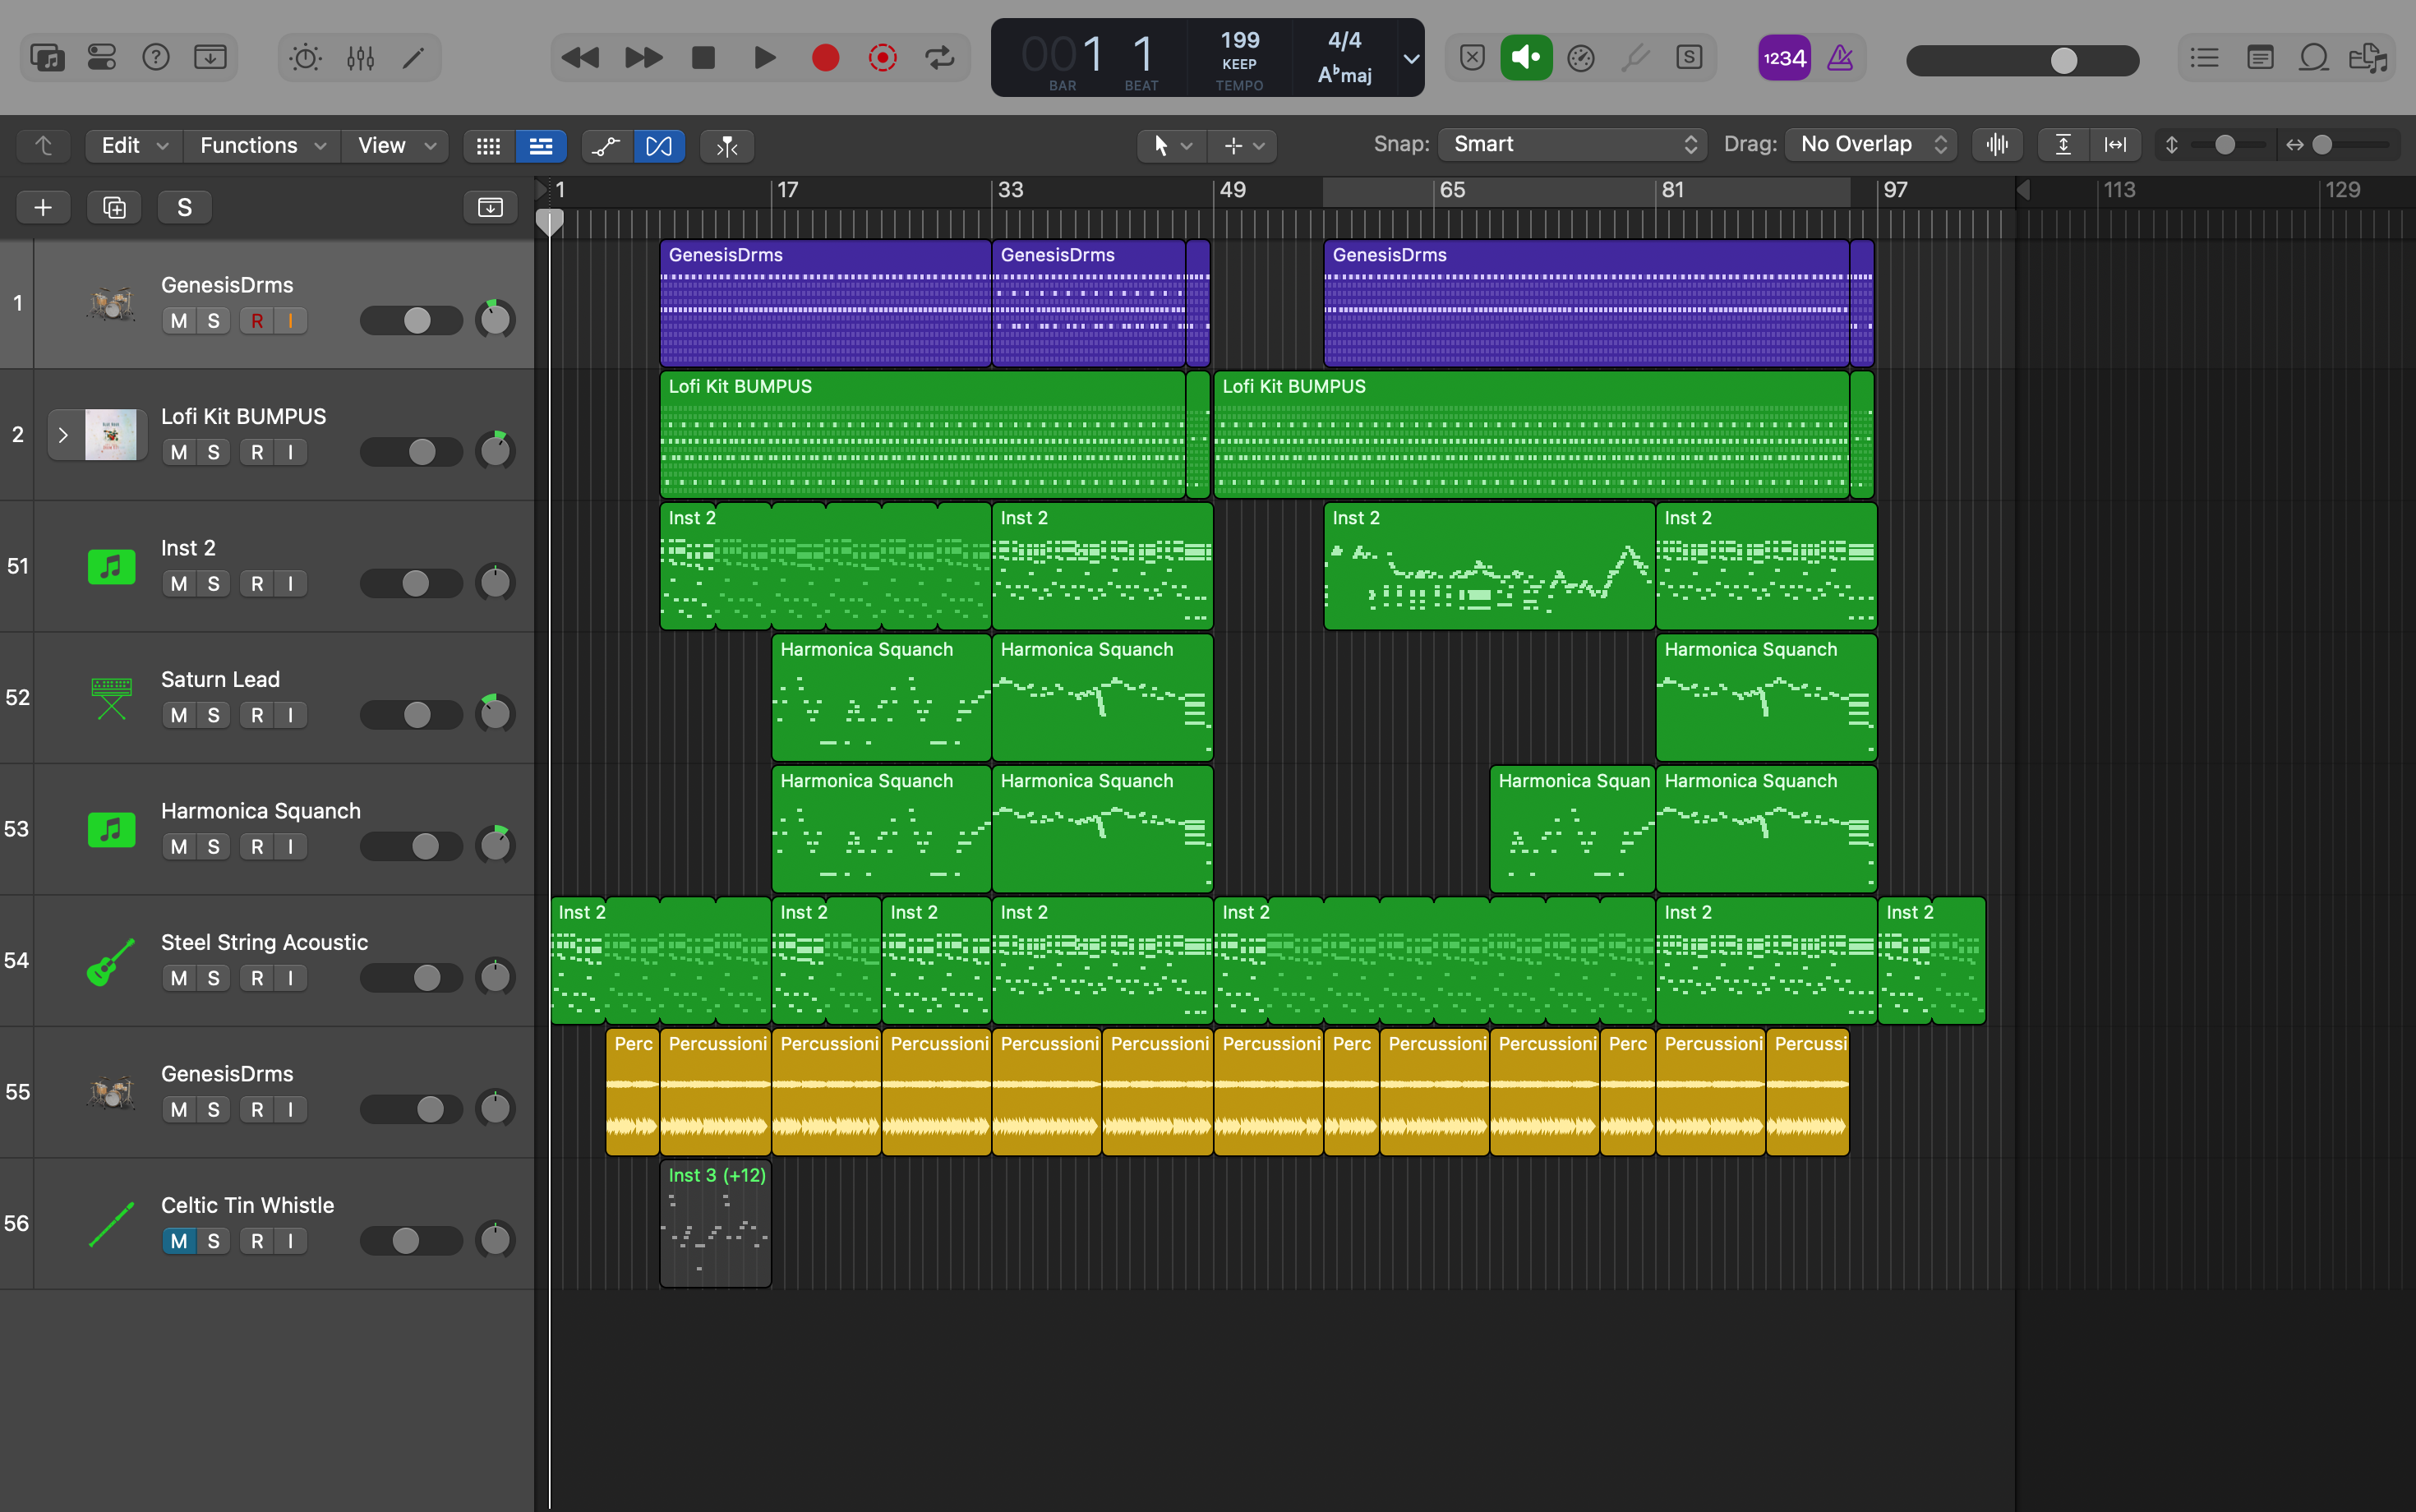Open the Library panel icon
The width and height of the screenshot is (2416, 1512).
[47, 58]
